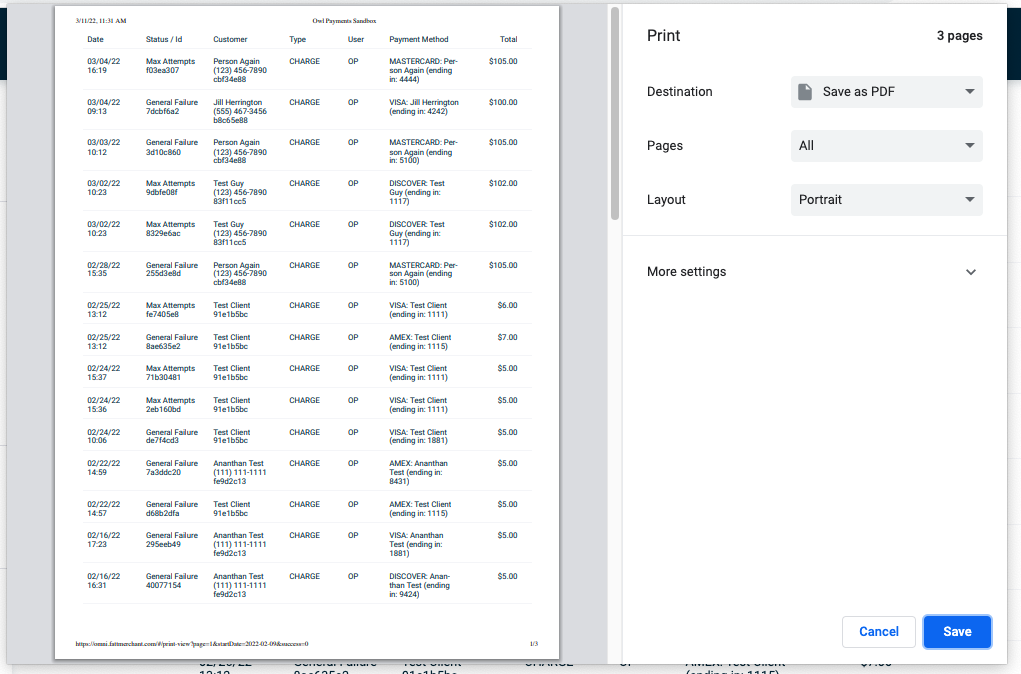
Task: Click transaction id 7a3ddc20
Action: (163, 473)
